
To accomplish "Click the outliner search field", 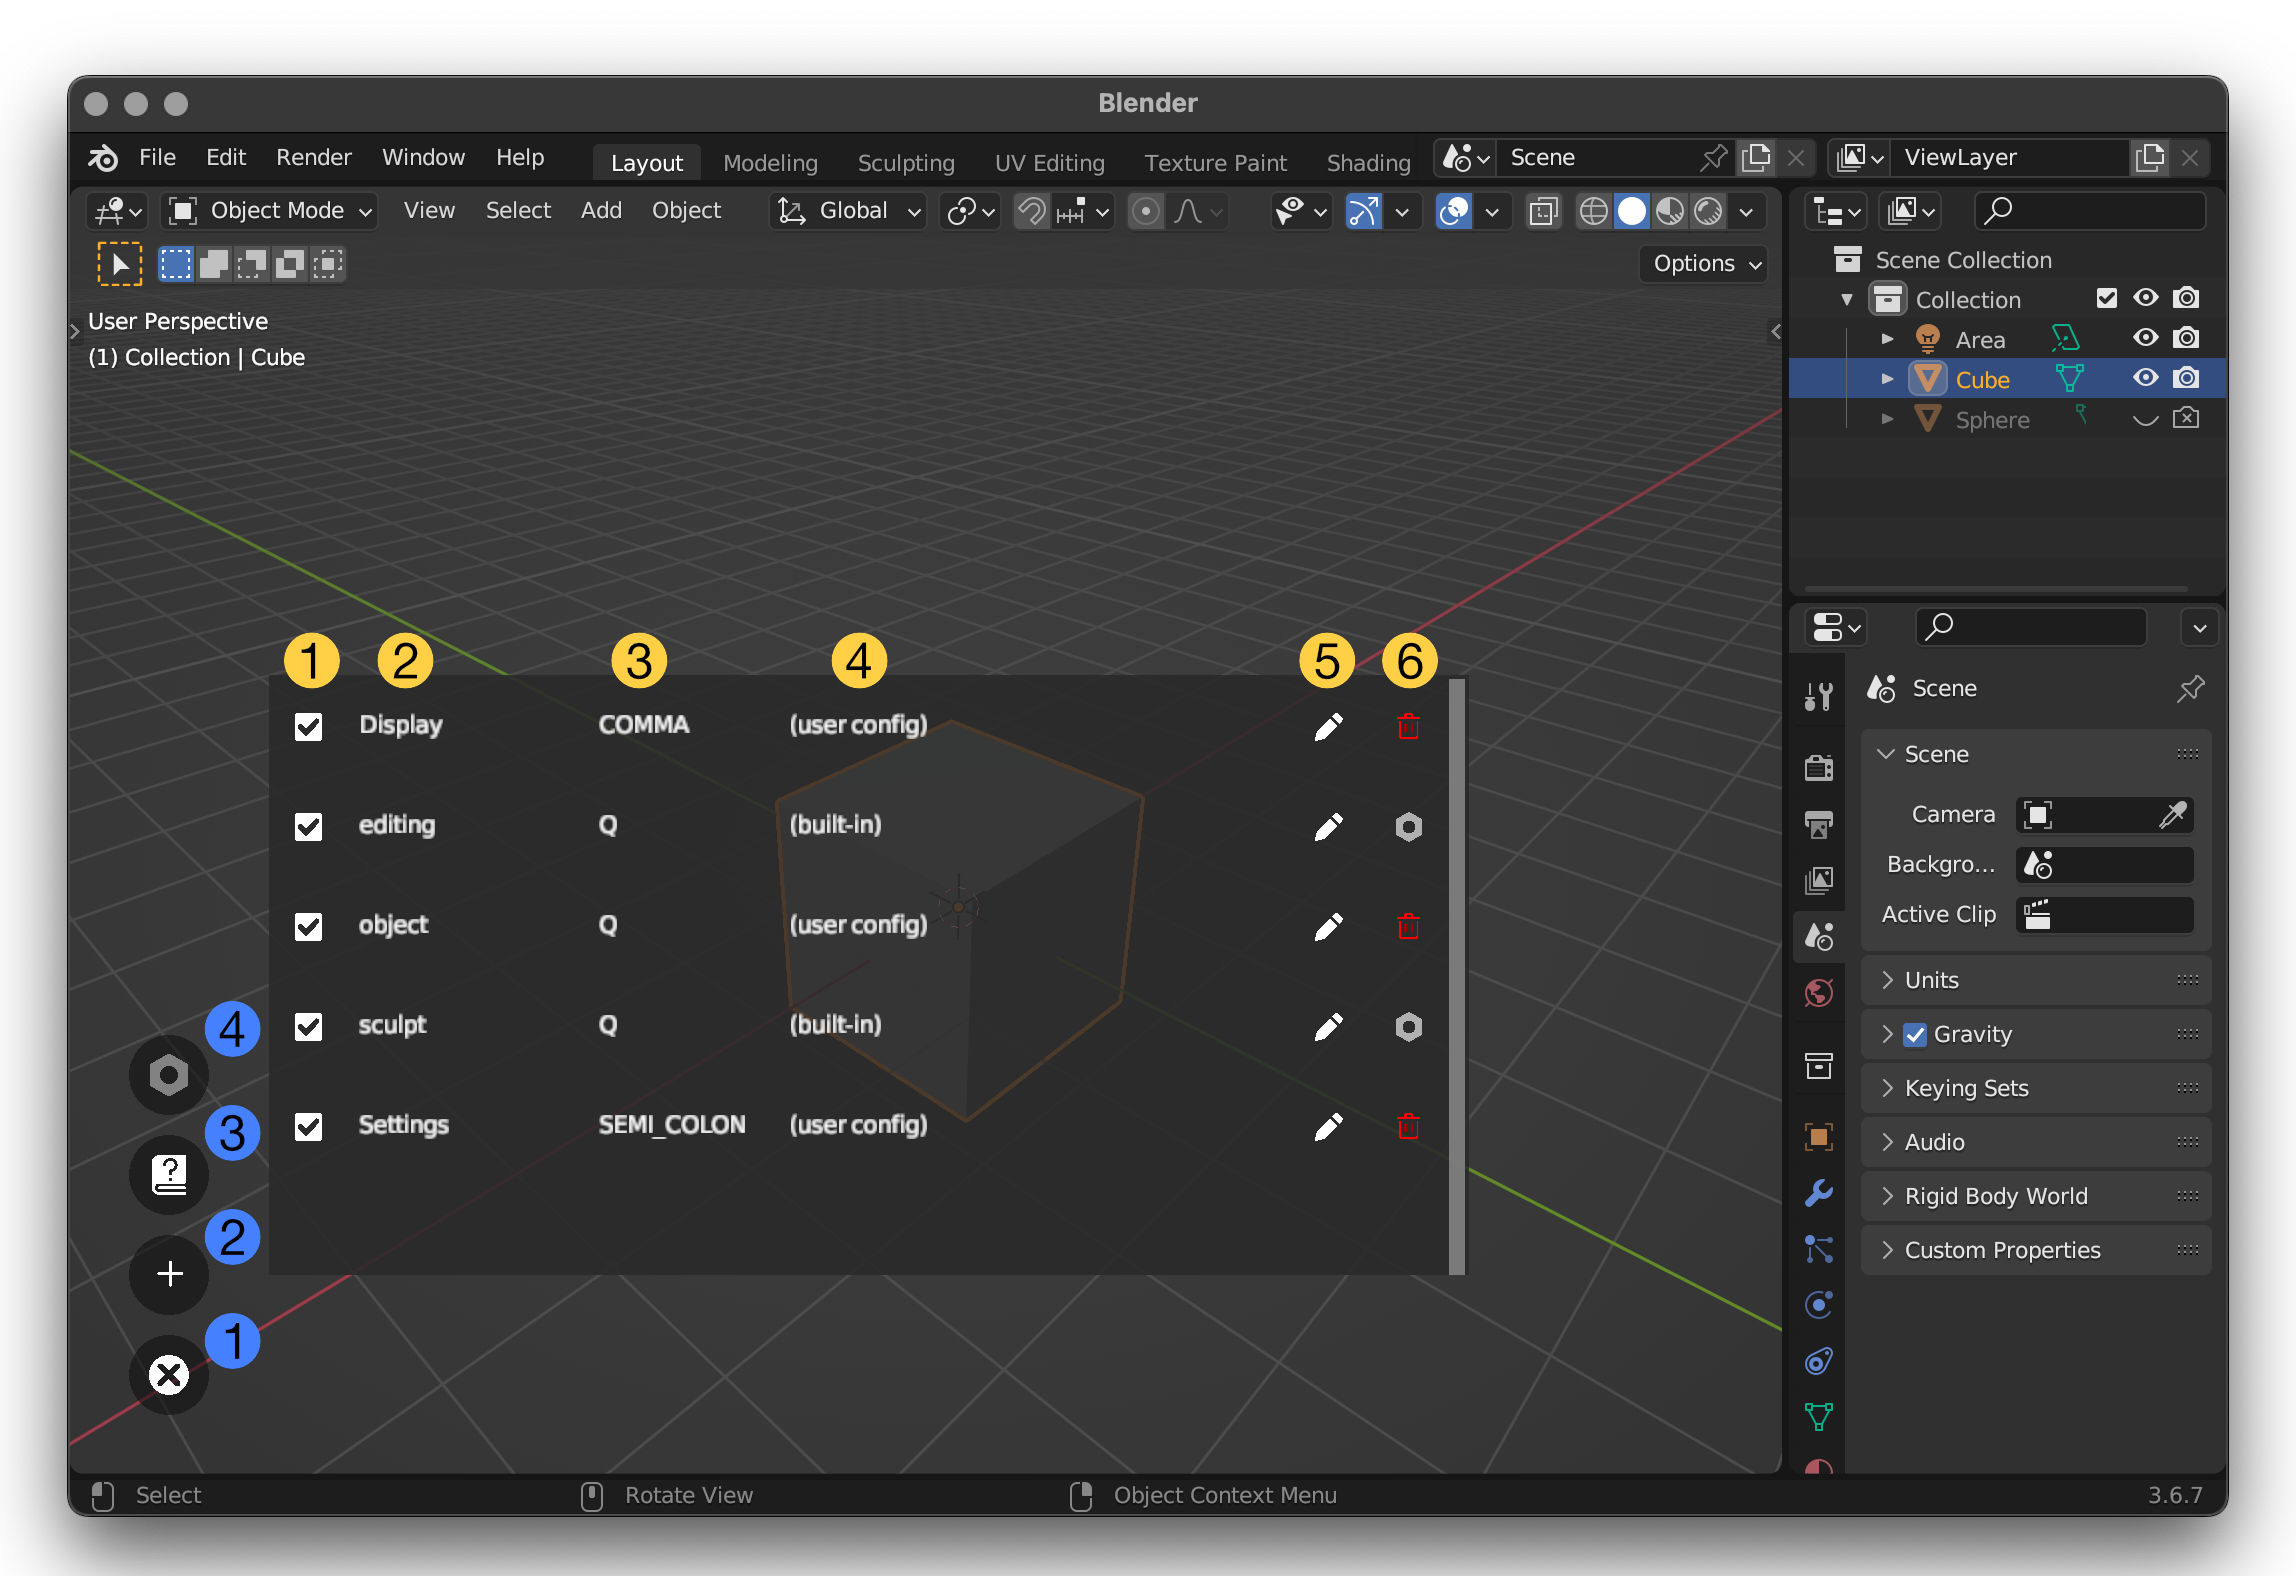I will tap(2090, 211).
